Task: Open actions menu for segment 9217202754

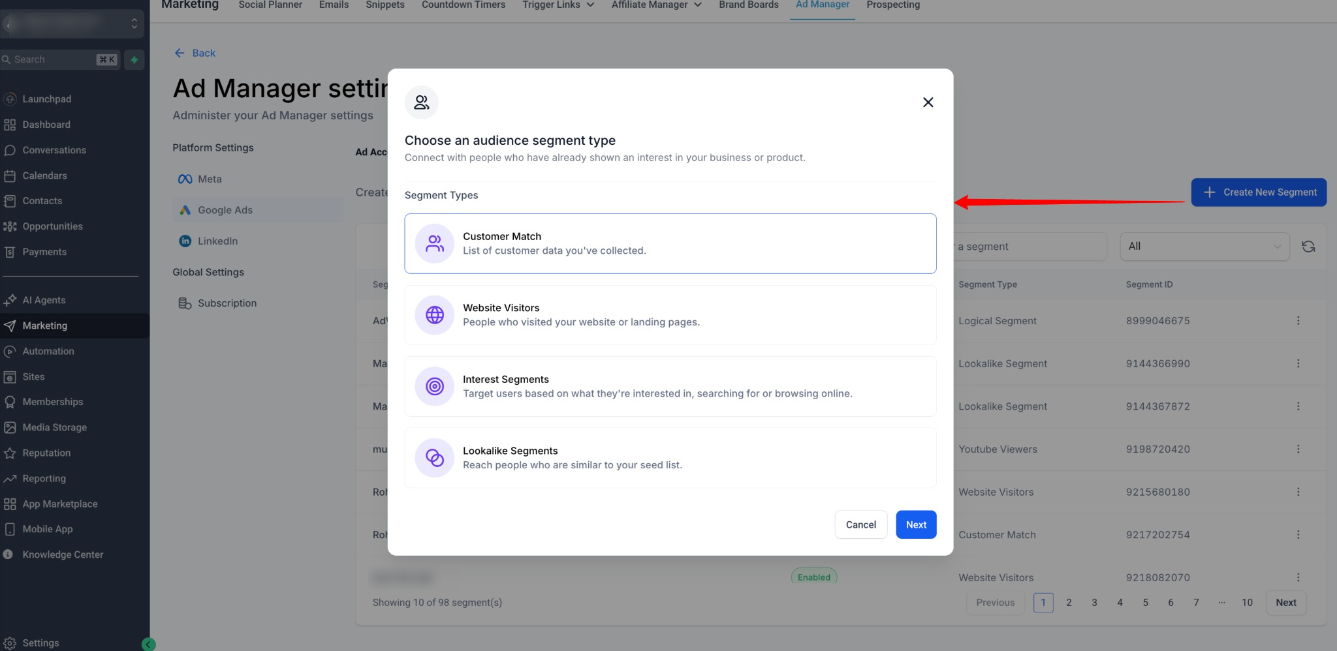Action: point(1298,535)
